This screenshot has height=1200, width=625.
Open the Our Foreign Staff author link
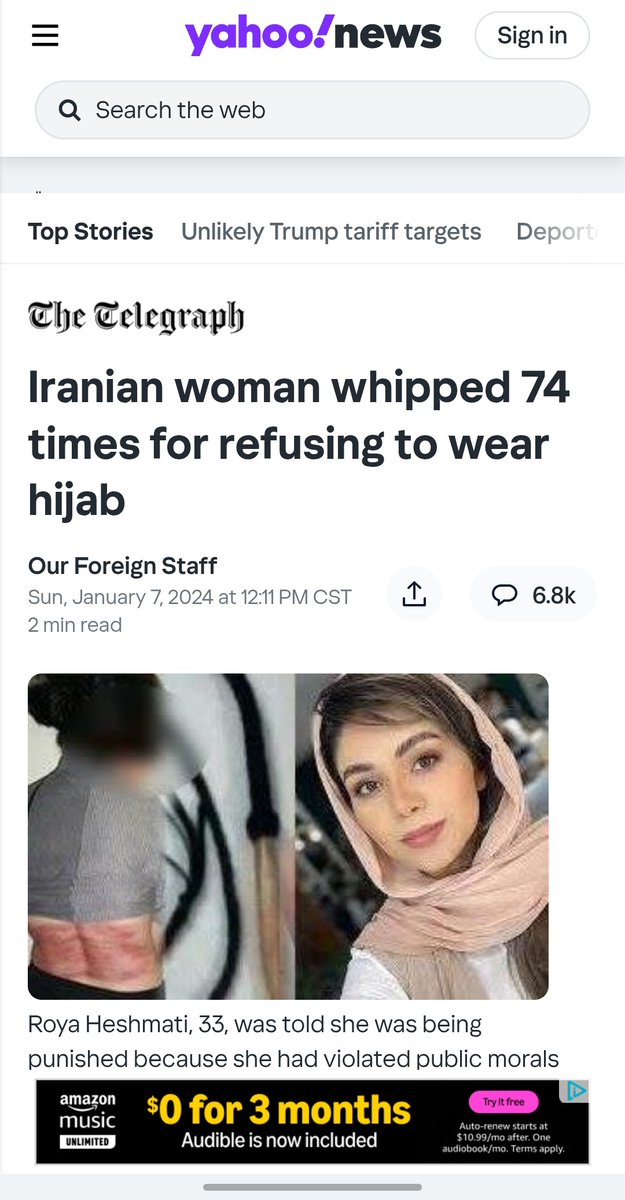point(123,566)
